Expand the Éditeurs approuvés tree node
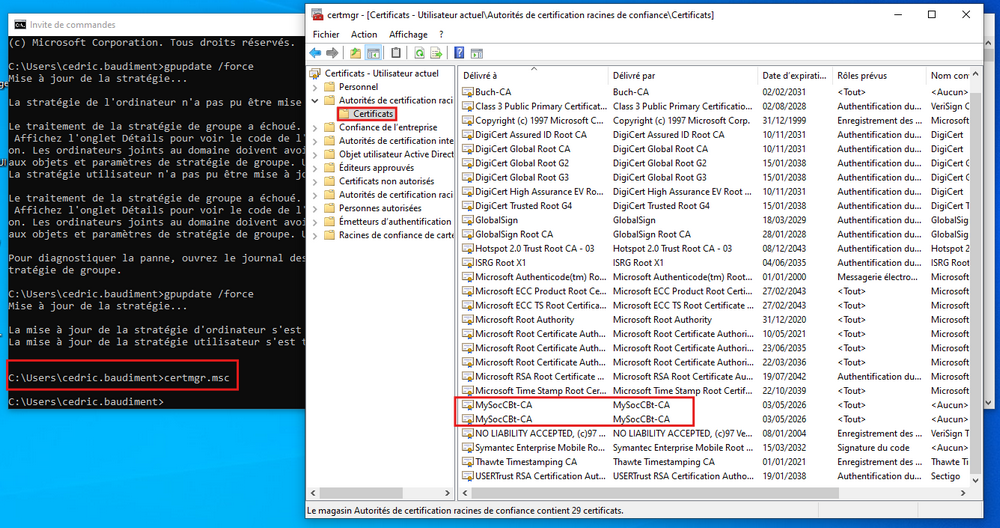This screenshot has height=528, width=1000. tap(316, 168)
